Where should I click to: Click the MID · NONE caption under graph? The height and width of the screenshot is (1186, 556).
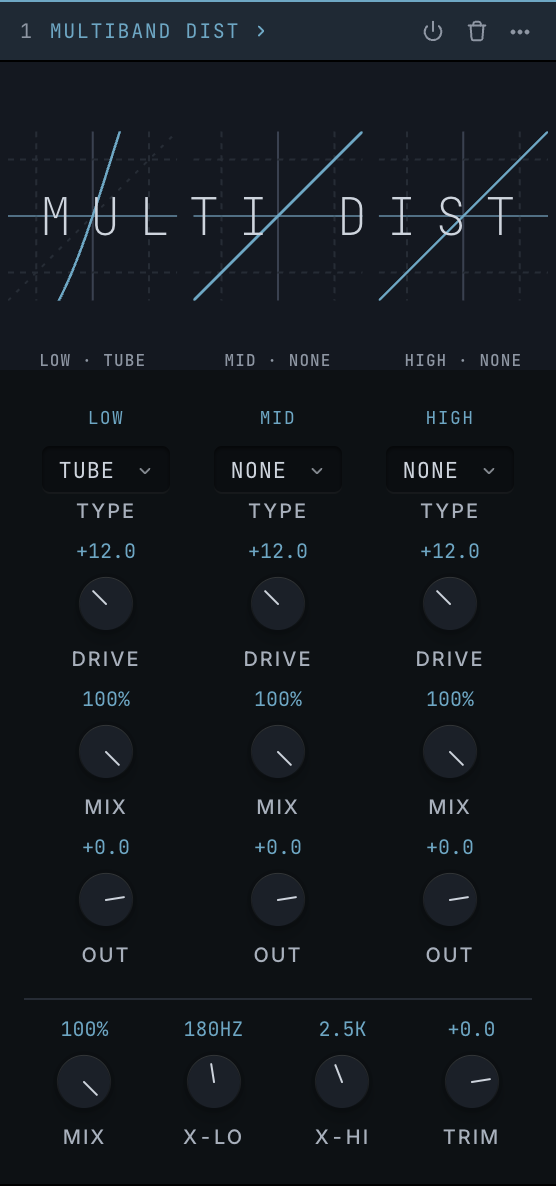click(278, 361)
